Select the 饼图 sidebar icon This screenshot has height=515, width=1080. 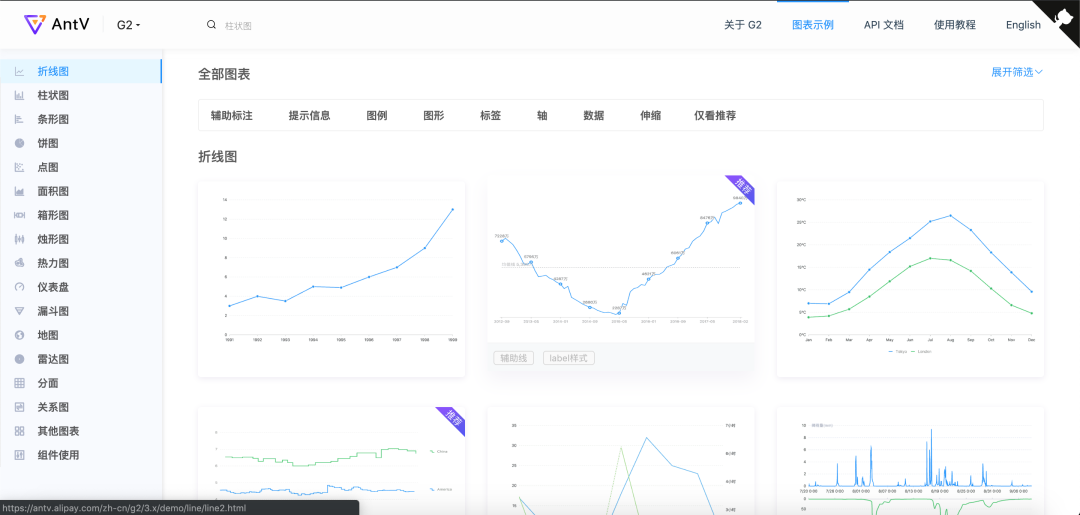click(x=19, y=143)
